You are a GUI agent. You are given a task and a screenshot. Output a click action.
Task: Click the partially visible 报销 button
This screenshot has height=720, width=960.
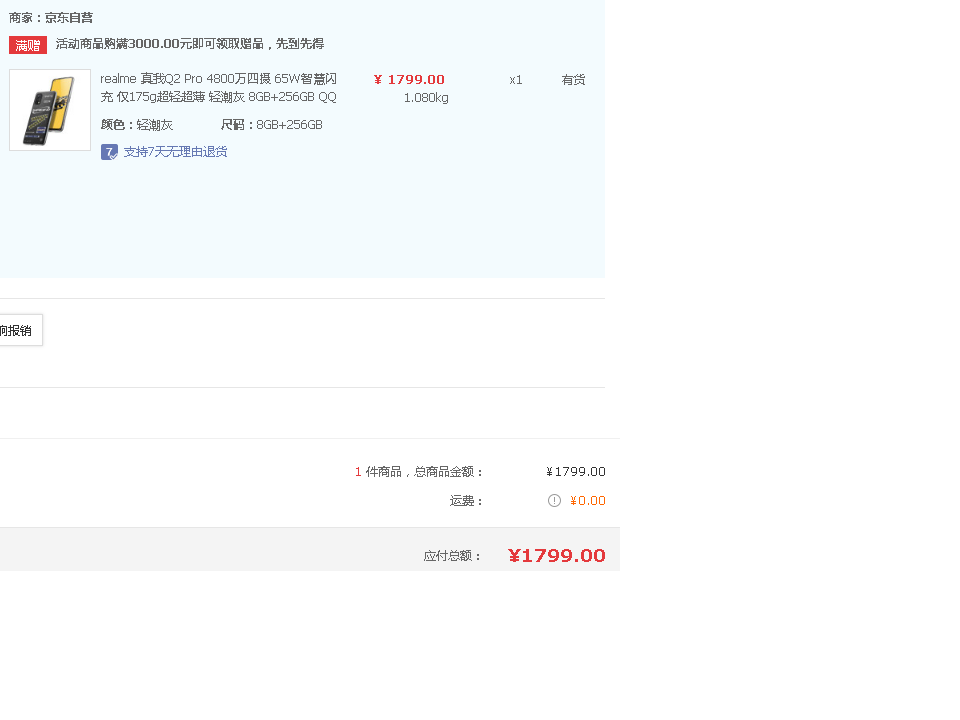[21, 331]
